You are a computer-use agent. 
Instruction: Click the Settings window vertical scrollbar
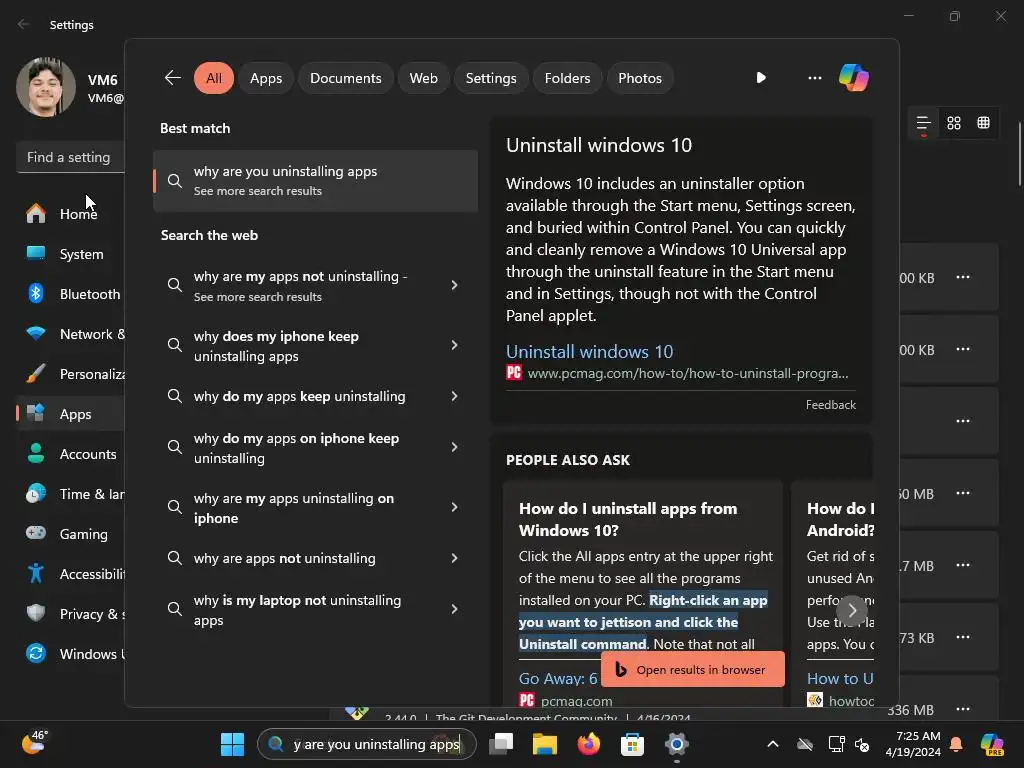coord(1019,154)
